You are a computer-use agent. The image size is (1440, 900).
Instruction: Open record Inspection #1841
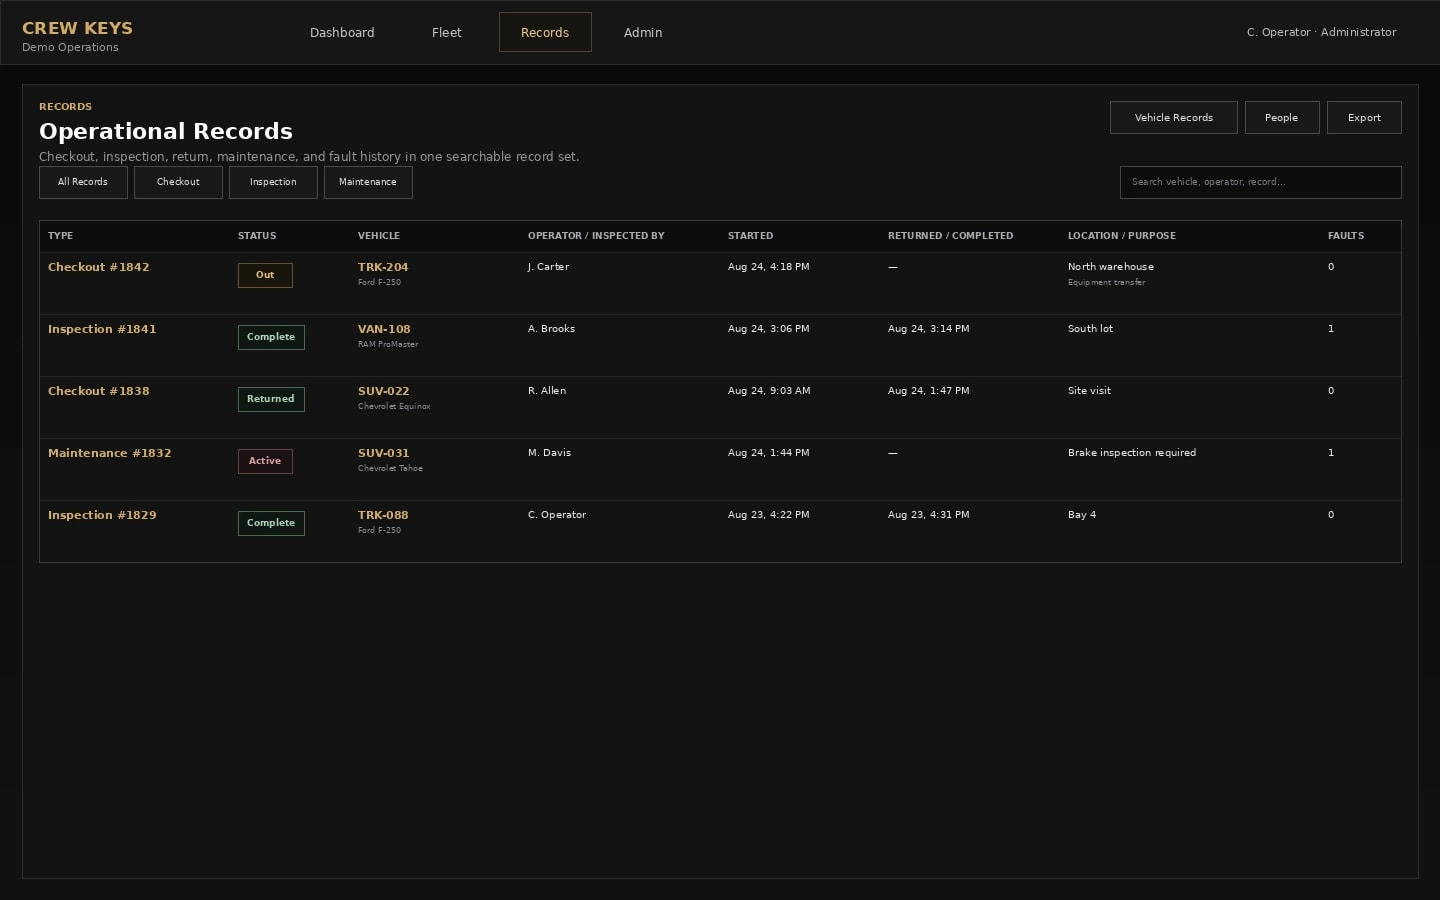(102, 329)
